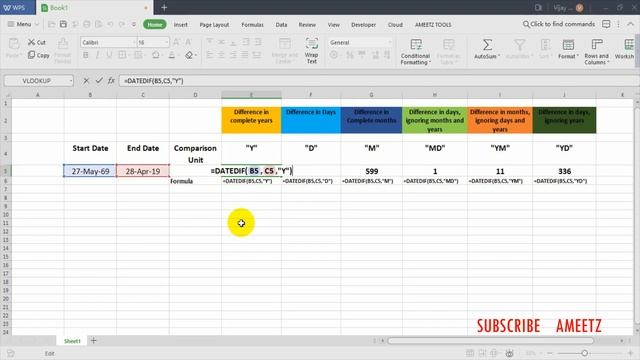The height and width of the screenshot is (360, 640).
Task: Open the Name Box dropdown showing VLOOKUP
Action: click(71, 81)
